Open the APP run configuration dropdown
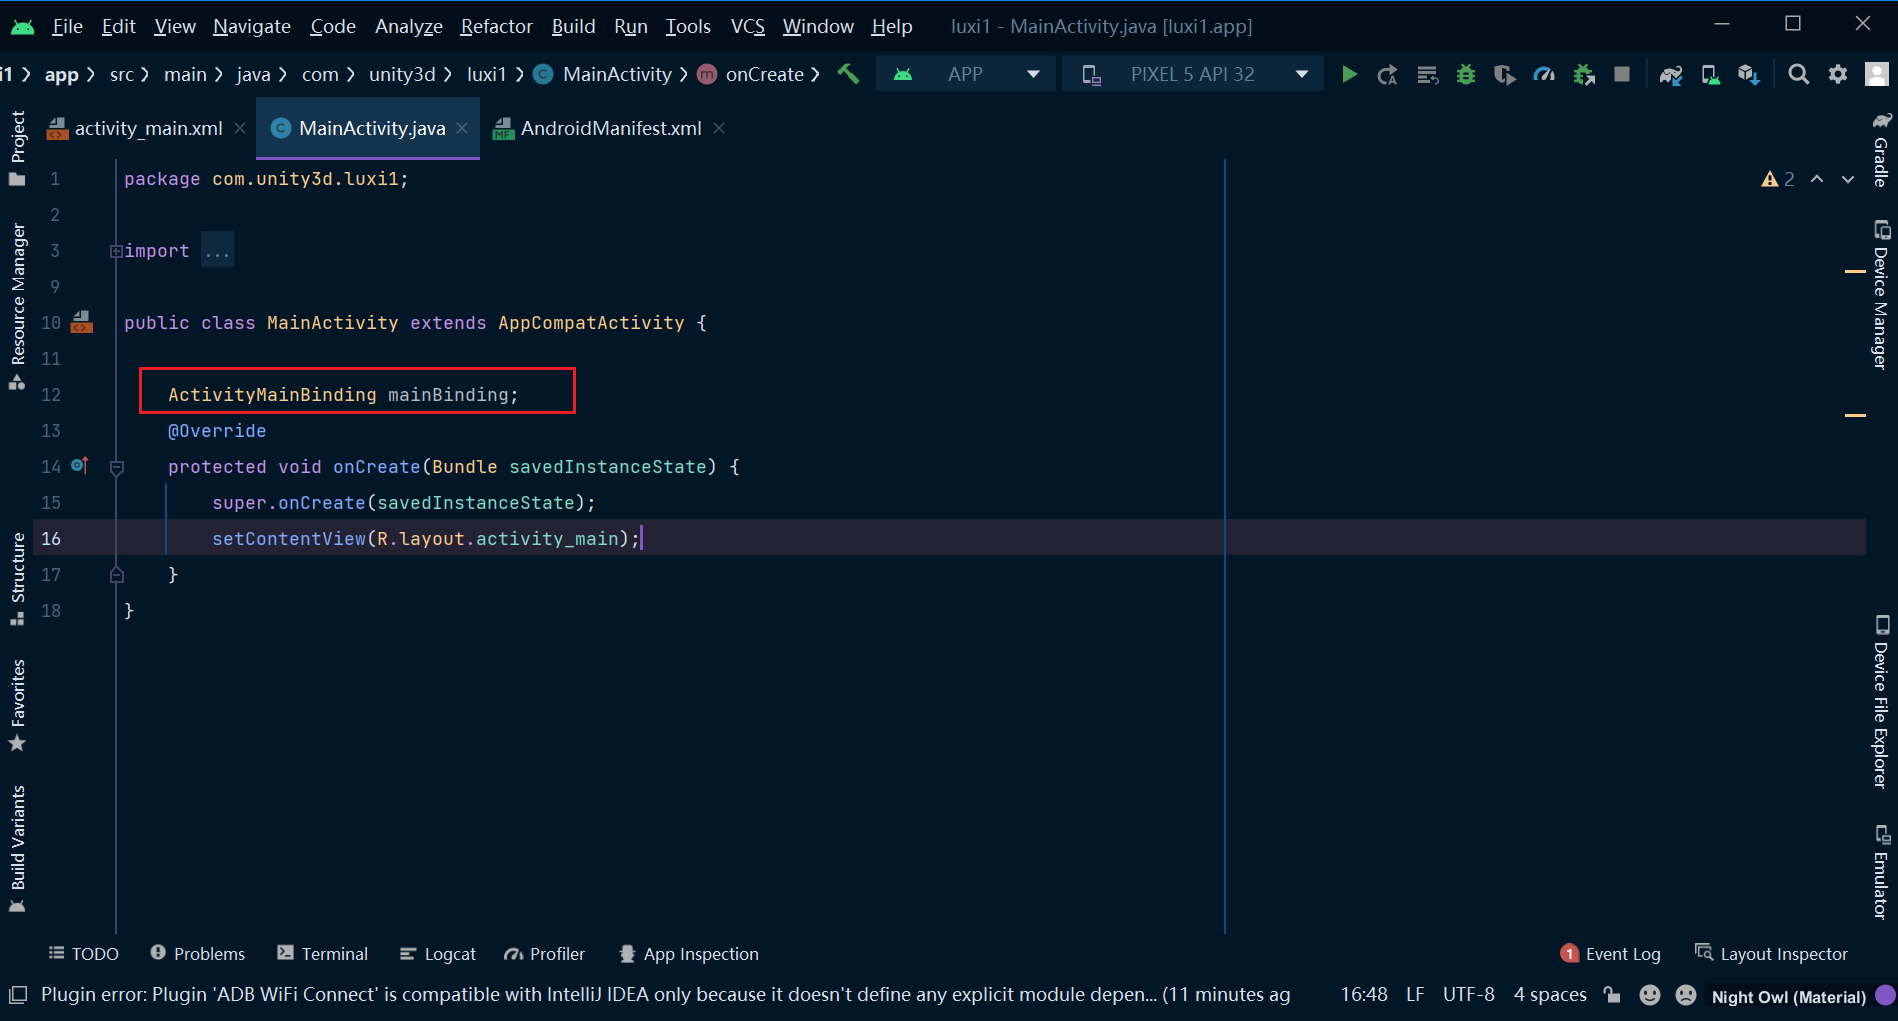The width and height of the screenshot is (1898, 1021). (966, 74)
